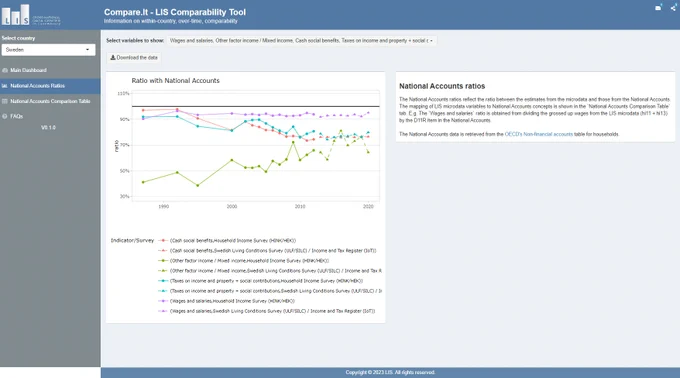Viewport: 680px width, 378px height.
Task: Toggle Cash social benefits ULF/SILC legend entry
Action: (x=268, y=251)
